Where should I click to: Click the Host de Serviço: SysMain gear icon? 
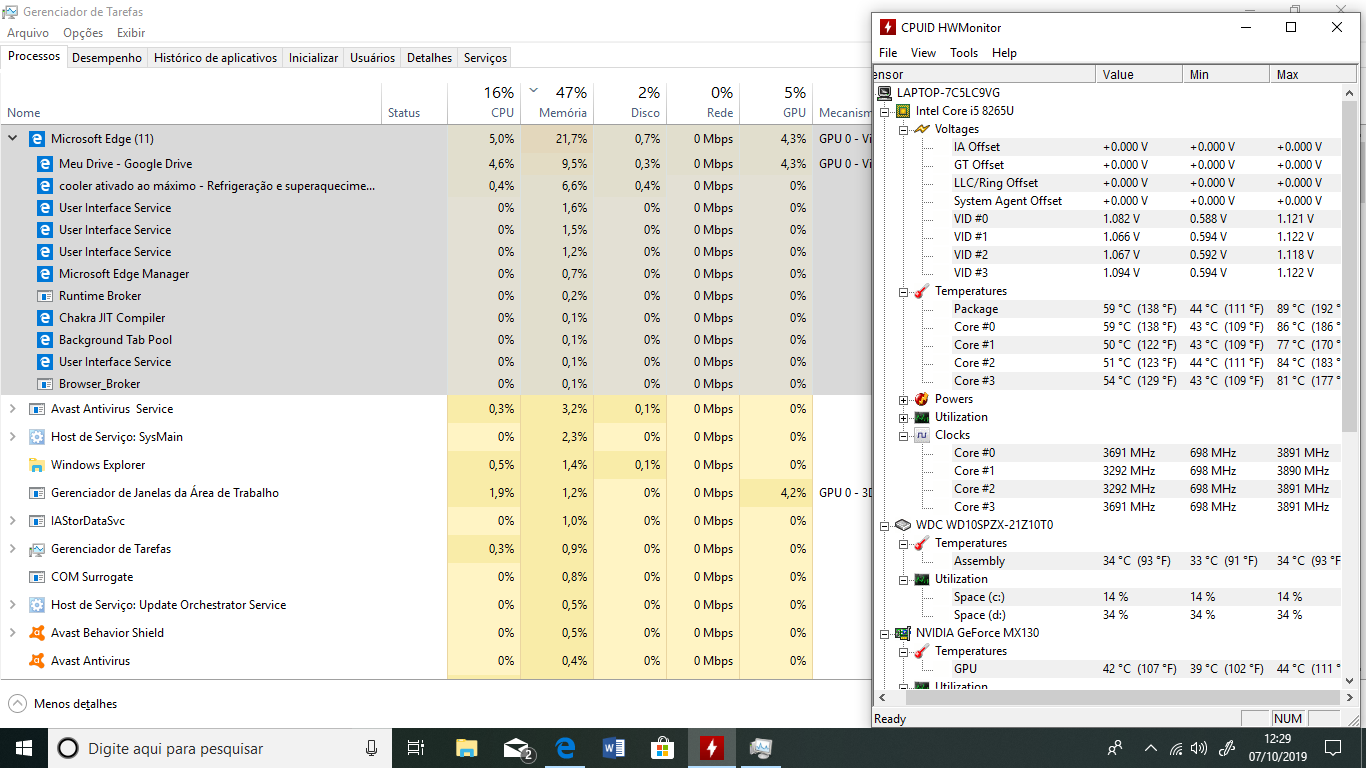click(x=37, y=437)
